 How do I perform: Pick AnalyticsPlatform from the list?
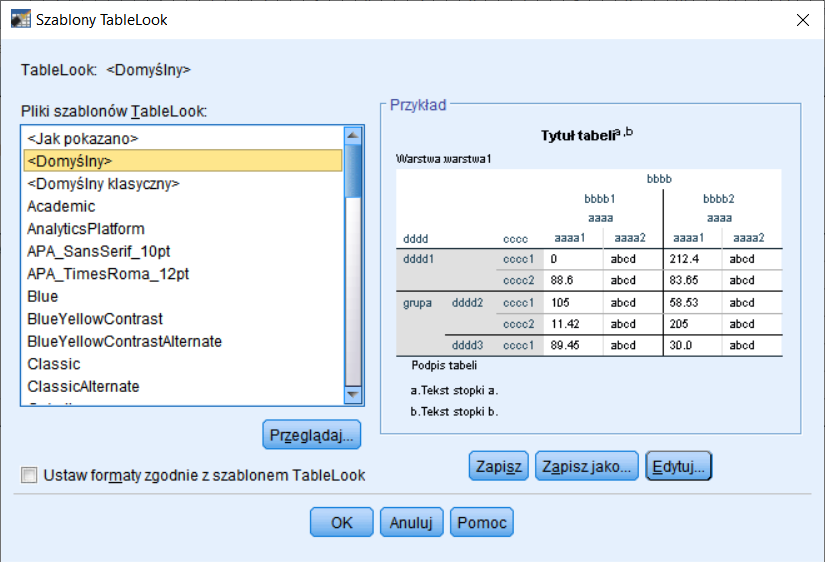183,229
